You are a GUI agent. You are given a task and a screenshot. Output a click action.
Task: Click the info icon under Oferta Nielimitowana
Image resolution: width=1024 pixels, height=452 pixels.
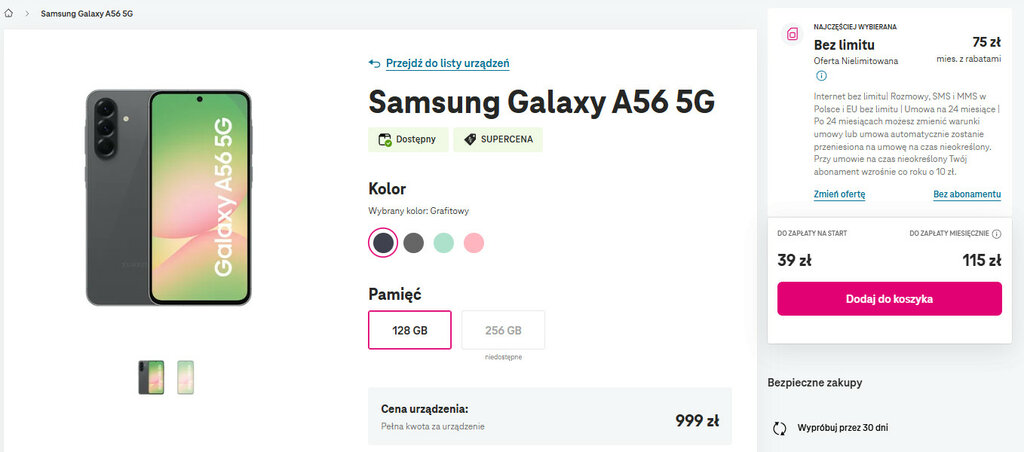click(x=821, y=76)
